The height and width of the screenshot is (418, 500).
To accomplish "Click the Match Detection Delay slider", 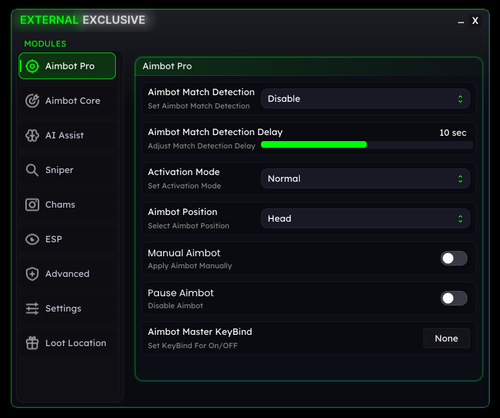I will click(367, 145).
